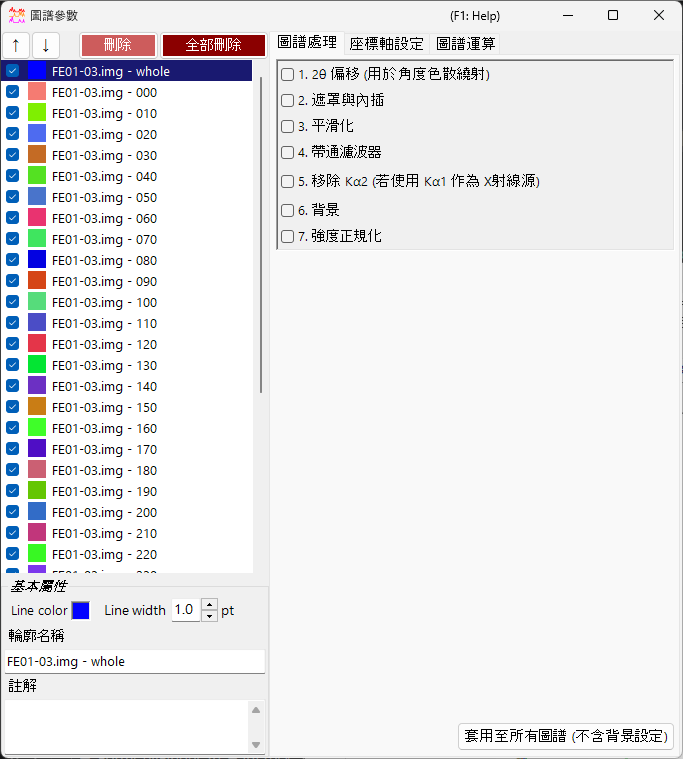Click the 圖譜參數 window app icon

(17, 15)
